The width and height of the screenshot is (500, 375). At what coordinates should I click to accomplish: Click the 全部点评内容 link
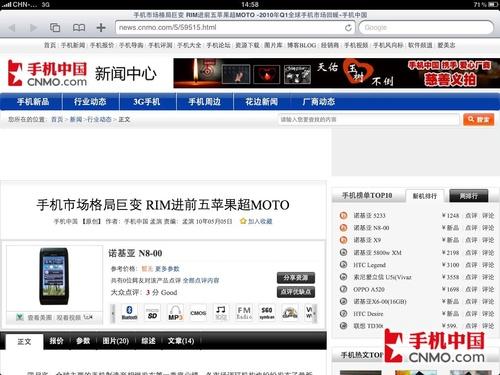coord(201,280)
